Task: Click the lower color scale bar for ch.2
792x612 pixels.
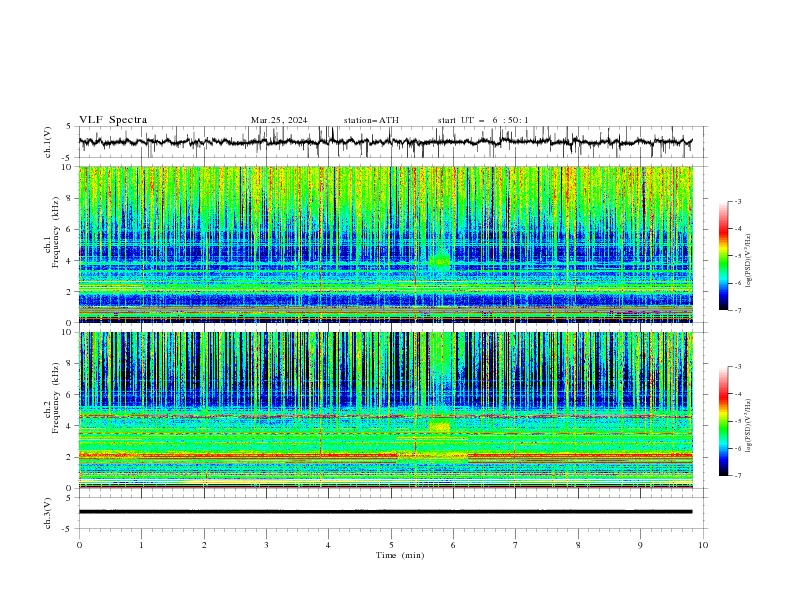Action: (x=723, y=421)
